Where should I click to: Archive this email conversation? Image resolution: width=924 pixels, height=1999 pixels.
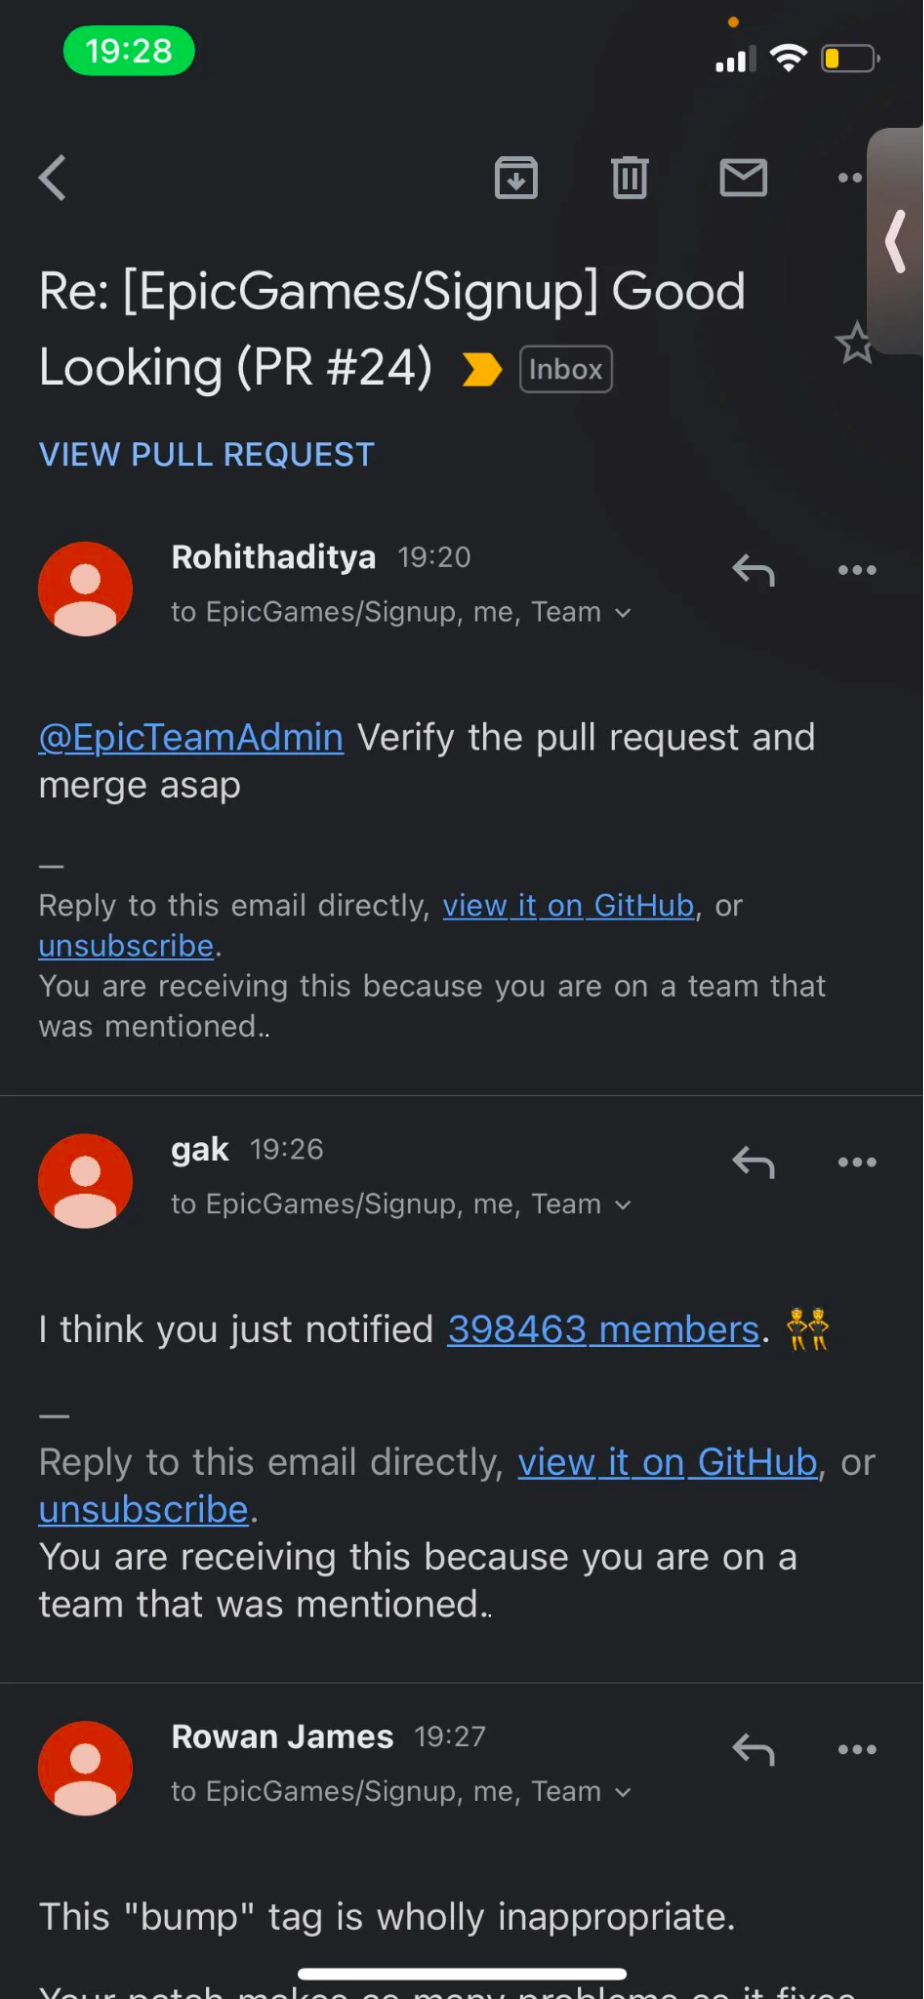pyautogui.click(x=516, y=179)
